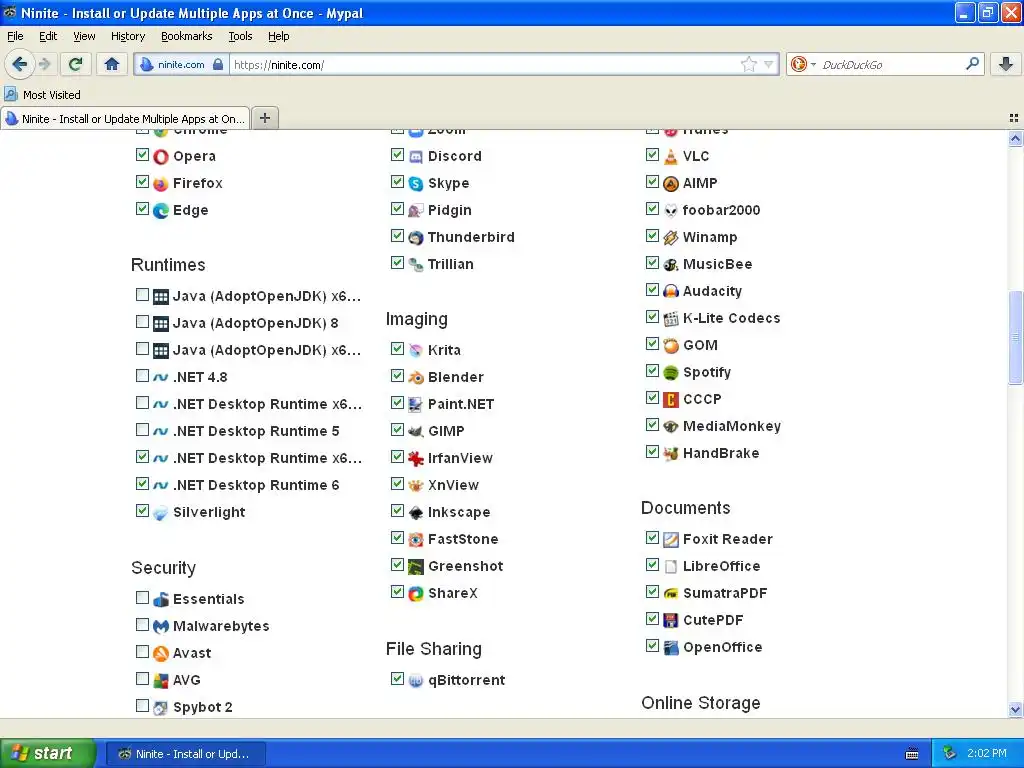Click the Edge app icon
The height and width of the screenshot is (768, 1024).
click(161, 210)
